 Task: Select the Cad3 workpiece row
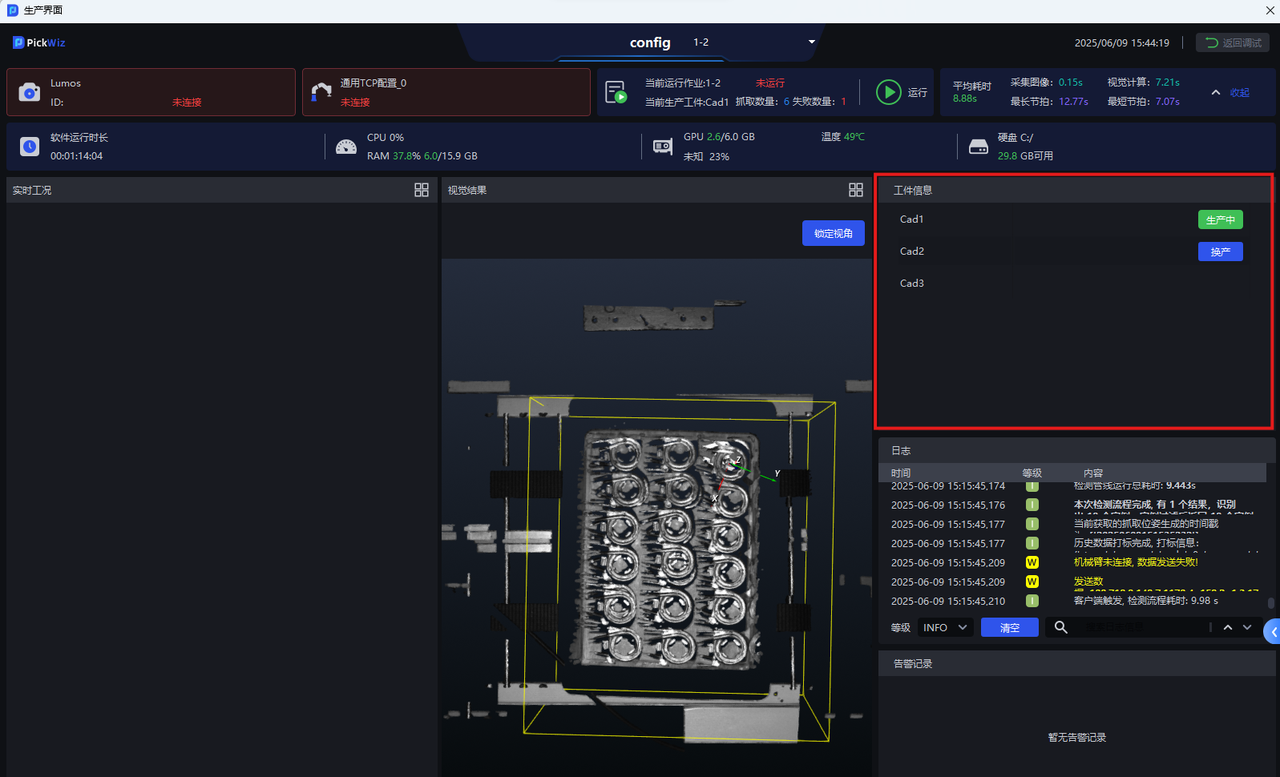pos(912,283)
